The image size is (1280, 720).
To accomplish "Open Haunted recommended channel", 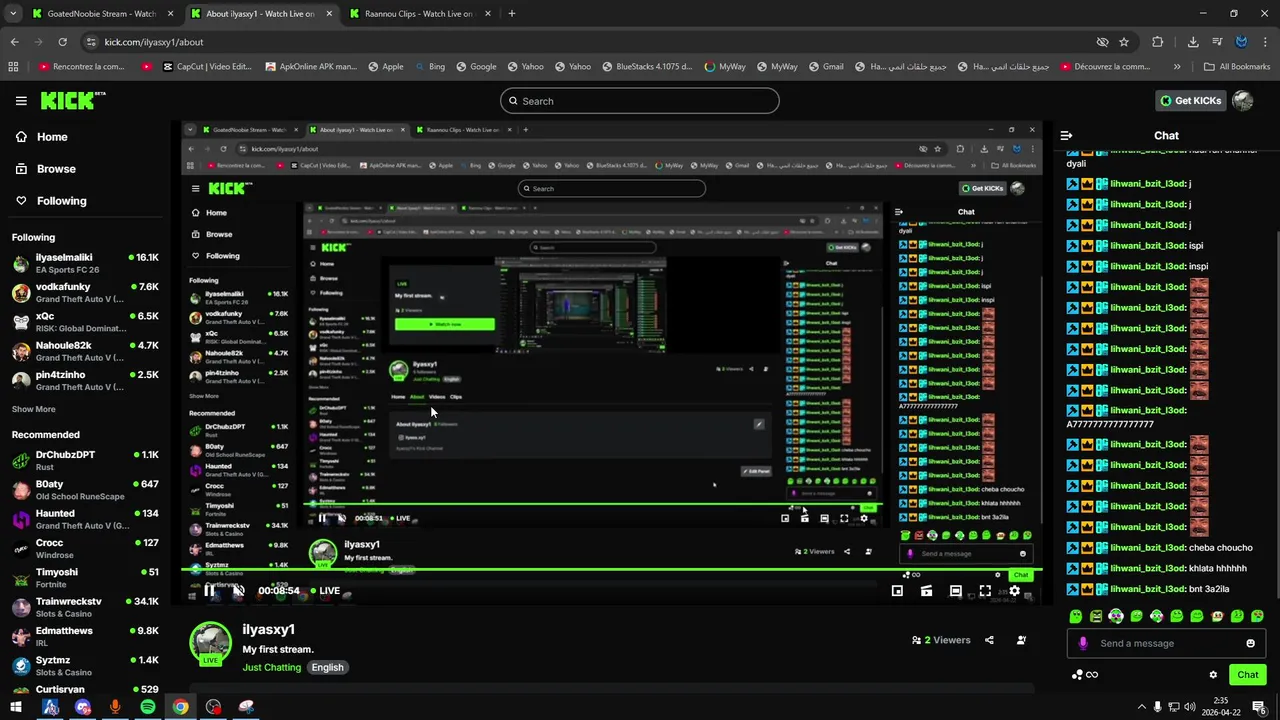I will click(84, 519).
